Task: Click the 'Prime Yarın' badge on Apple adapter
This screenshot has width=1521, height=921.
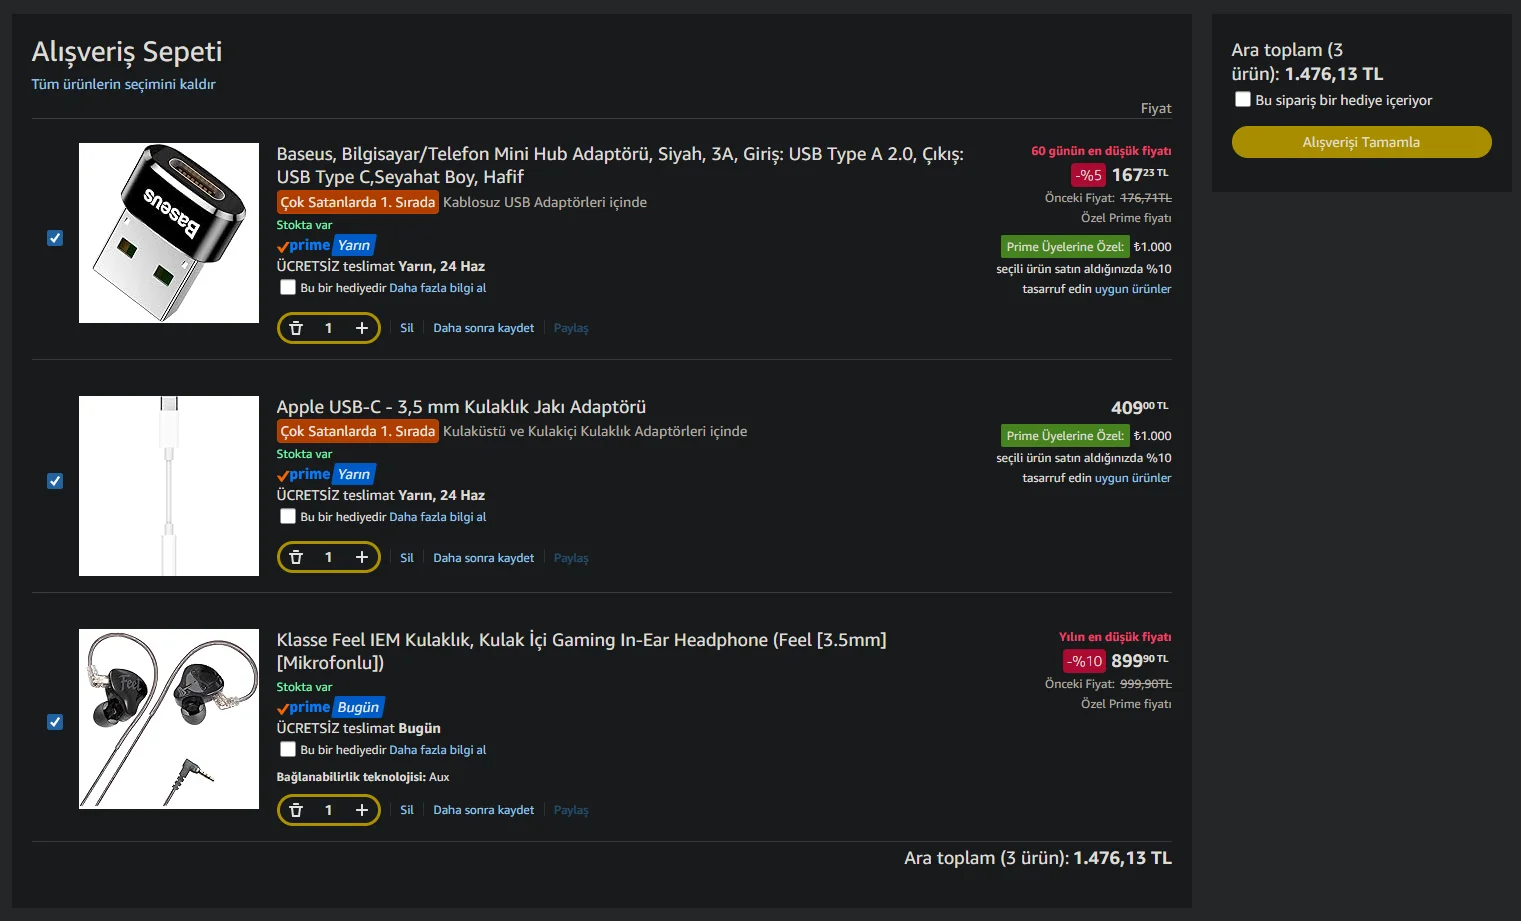Action: tap(326, 474)
